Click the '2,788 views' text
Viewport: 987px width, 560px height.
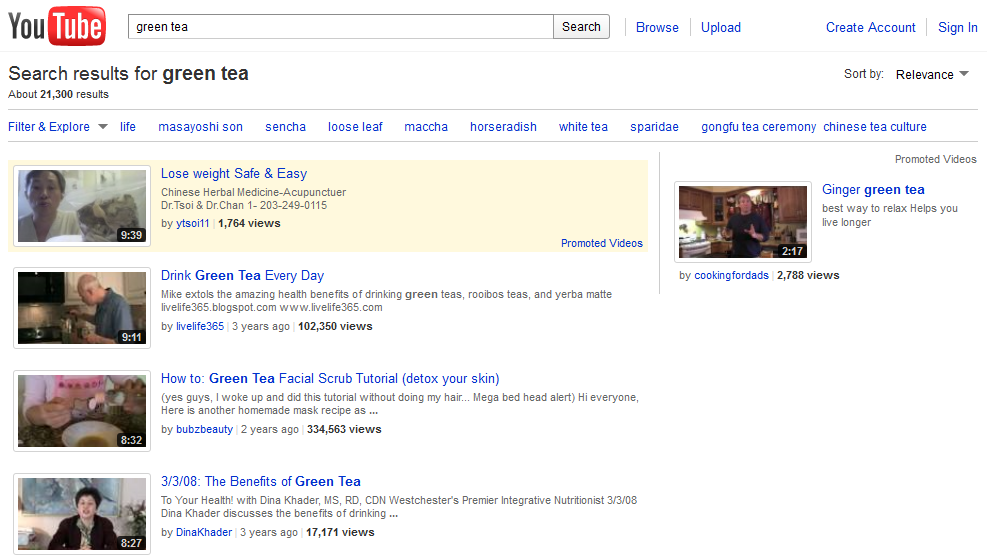coord(808,275)
